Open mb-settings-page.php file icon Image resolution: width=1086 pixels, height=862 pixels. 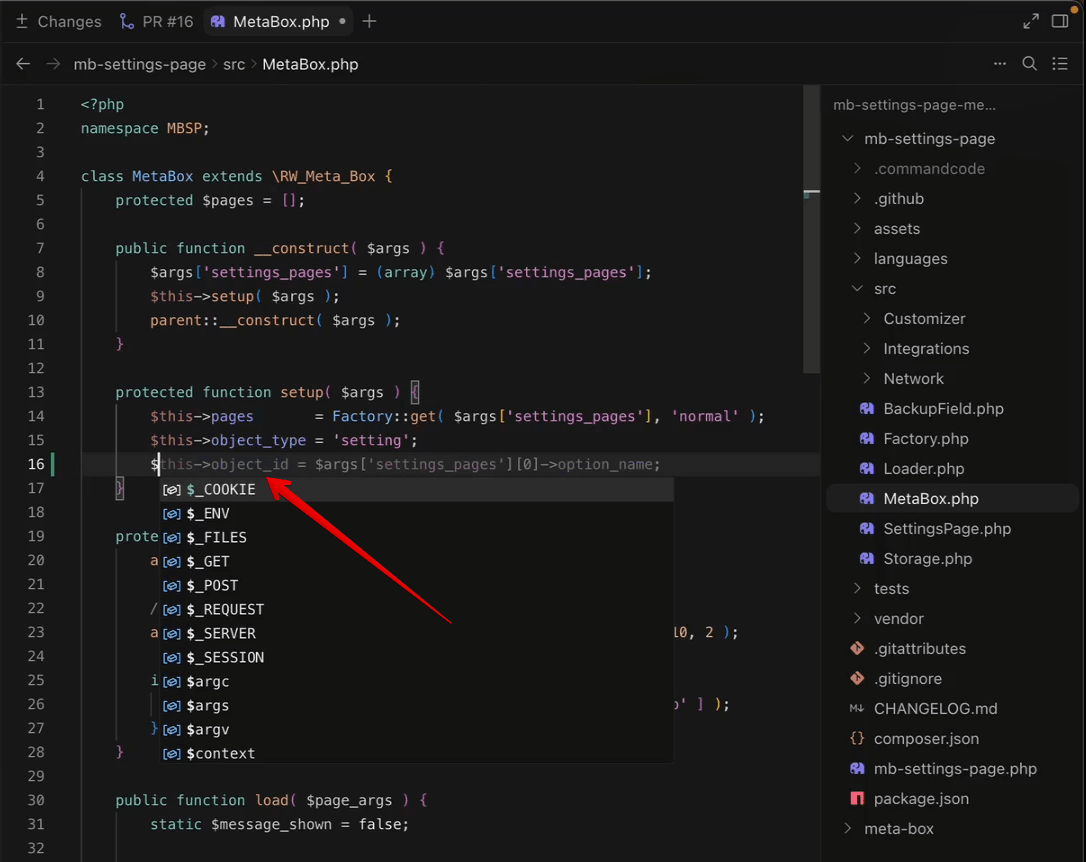[x=857, y=769]
